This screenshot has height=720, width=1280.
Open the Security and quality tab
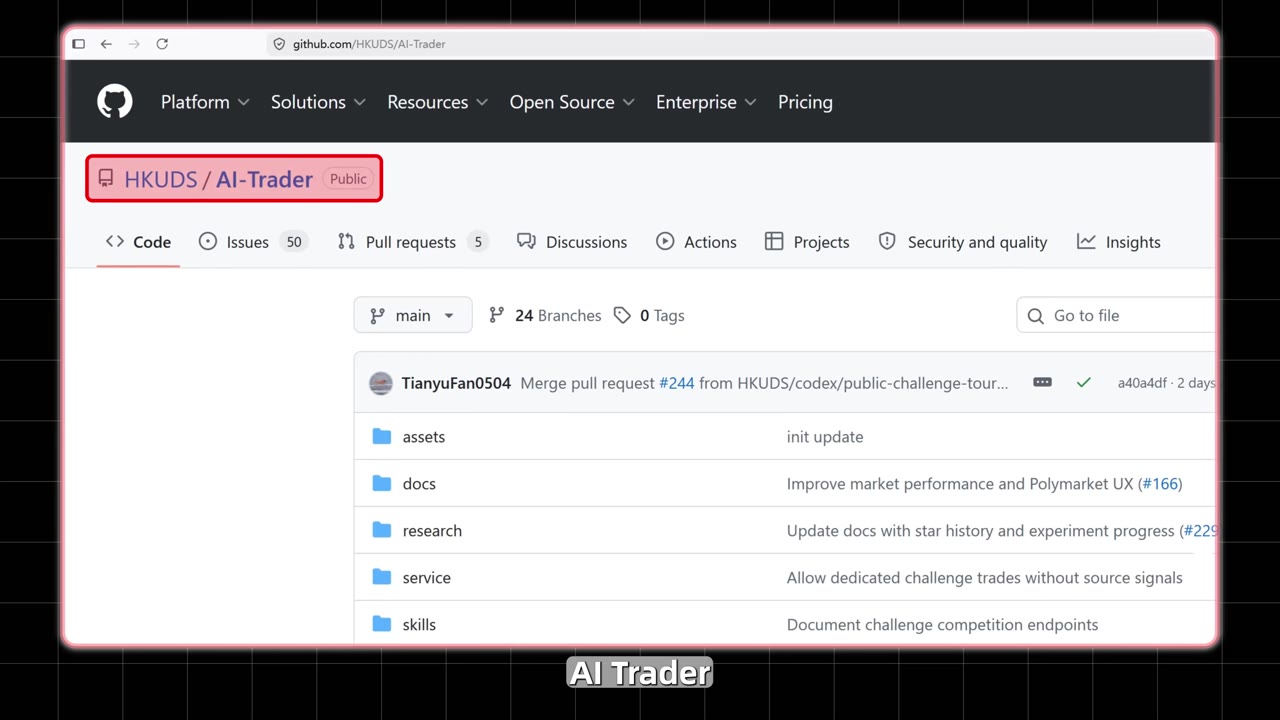point(963,242)
